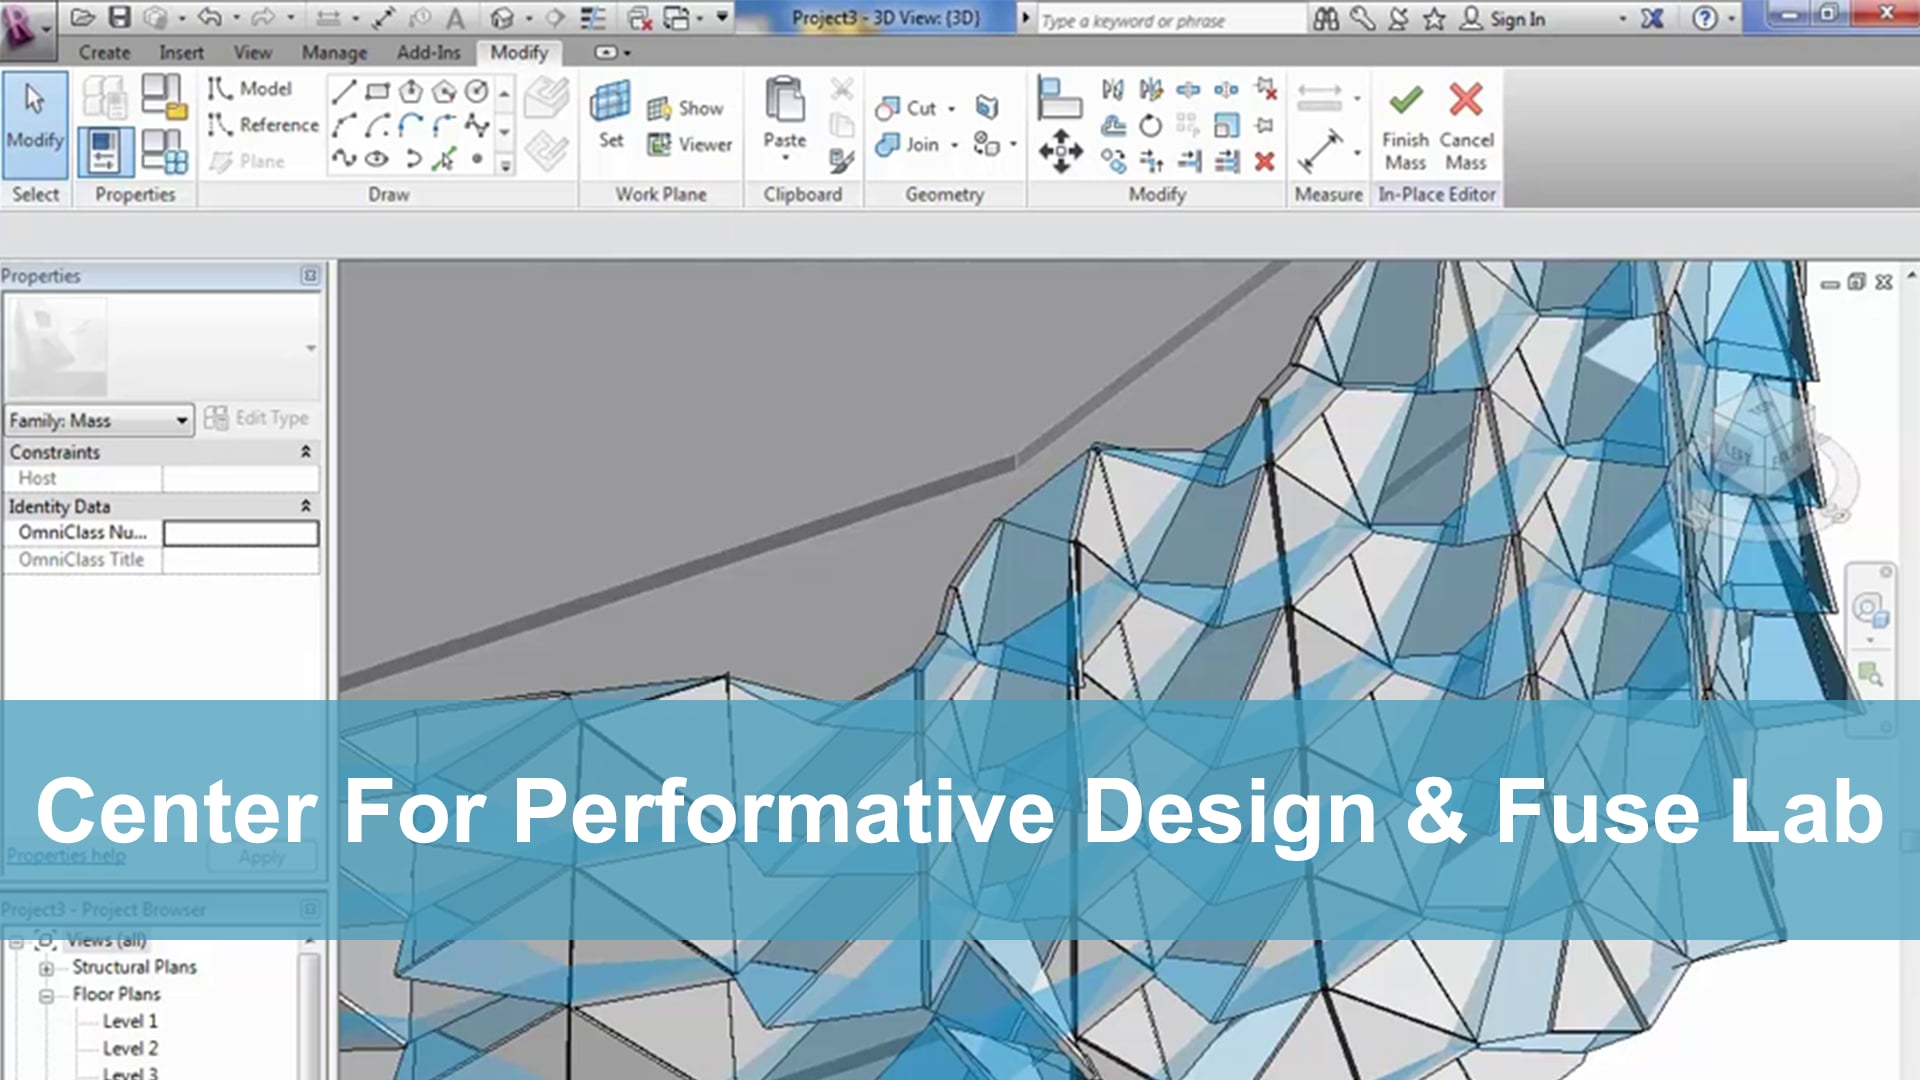The height and width of the screenshot is (1080, 1920).
Task: Open the Manage ribbon tab
Action: pos(334,52)
